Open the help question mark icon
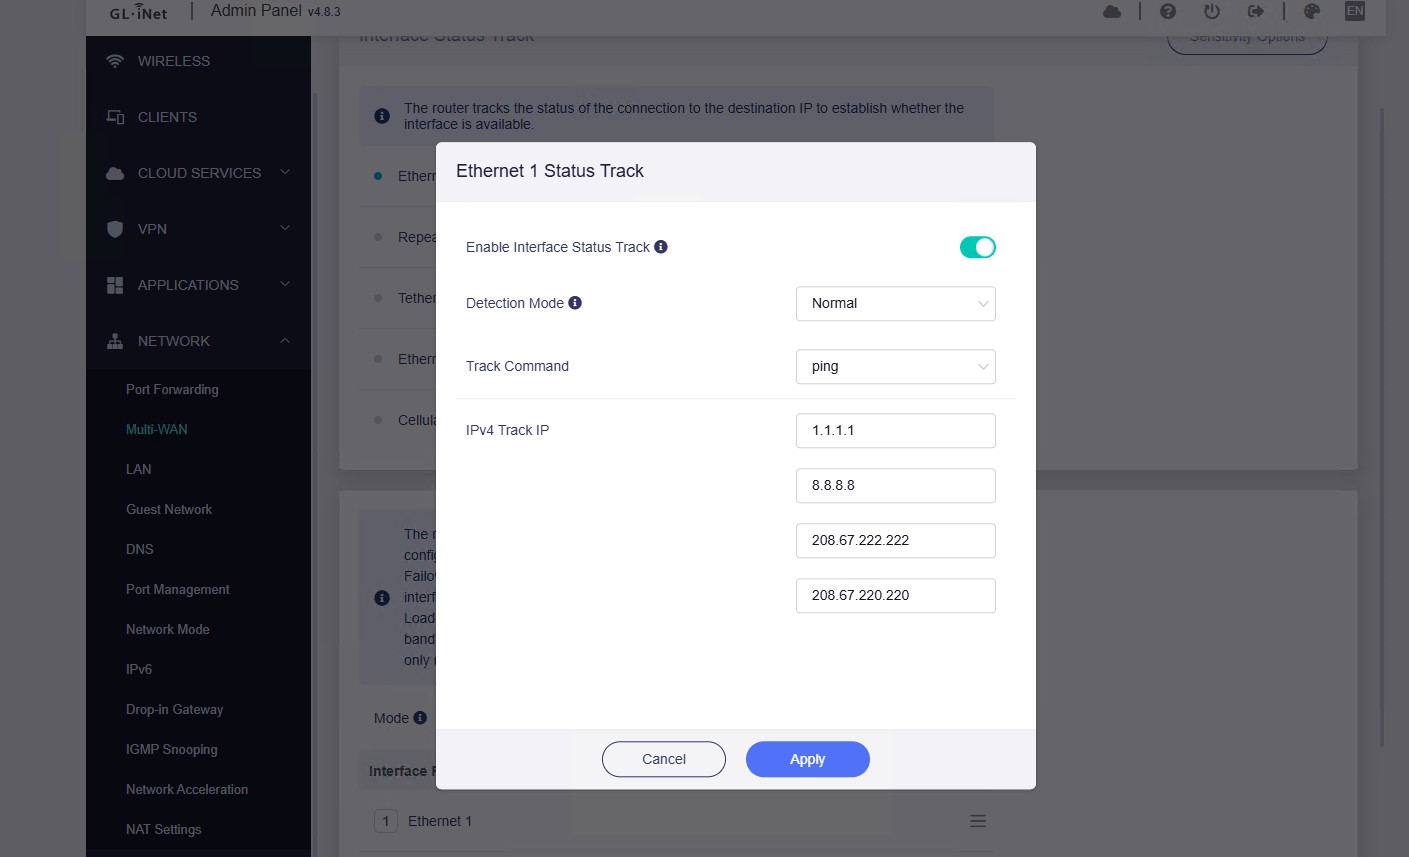 coord(1168,12)
